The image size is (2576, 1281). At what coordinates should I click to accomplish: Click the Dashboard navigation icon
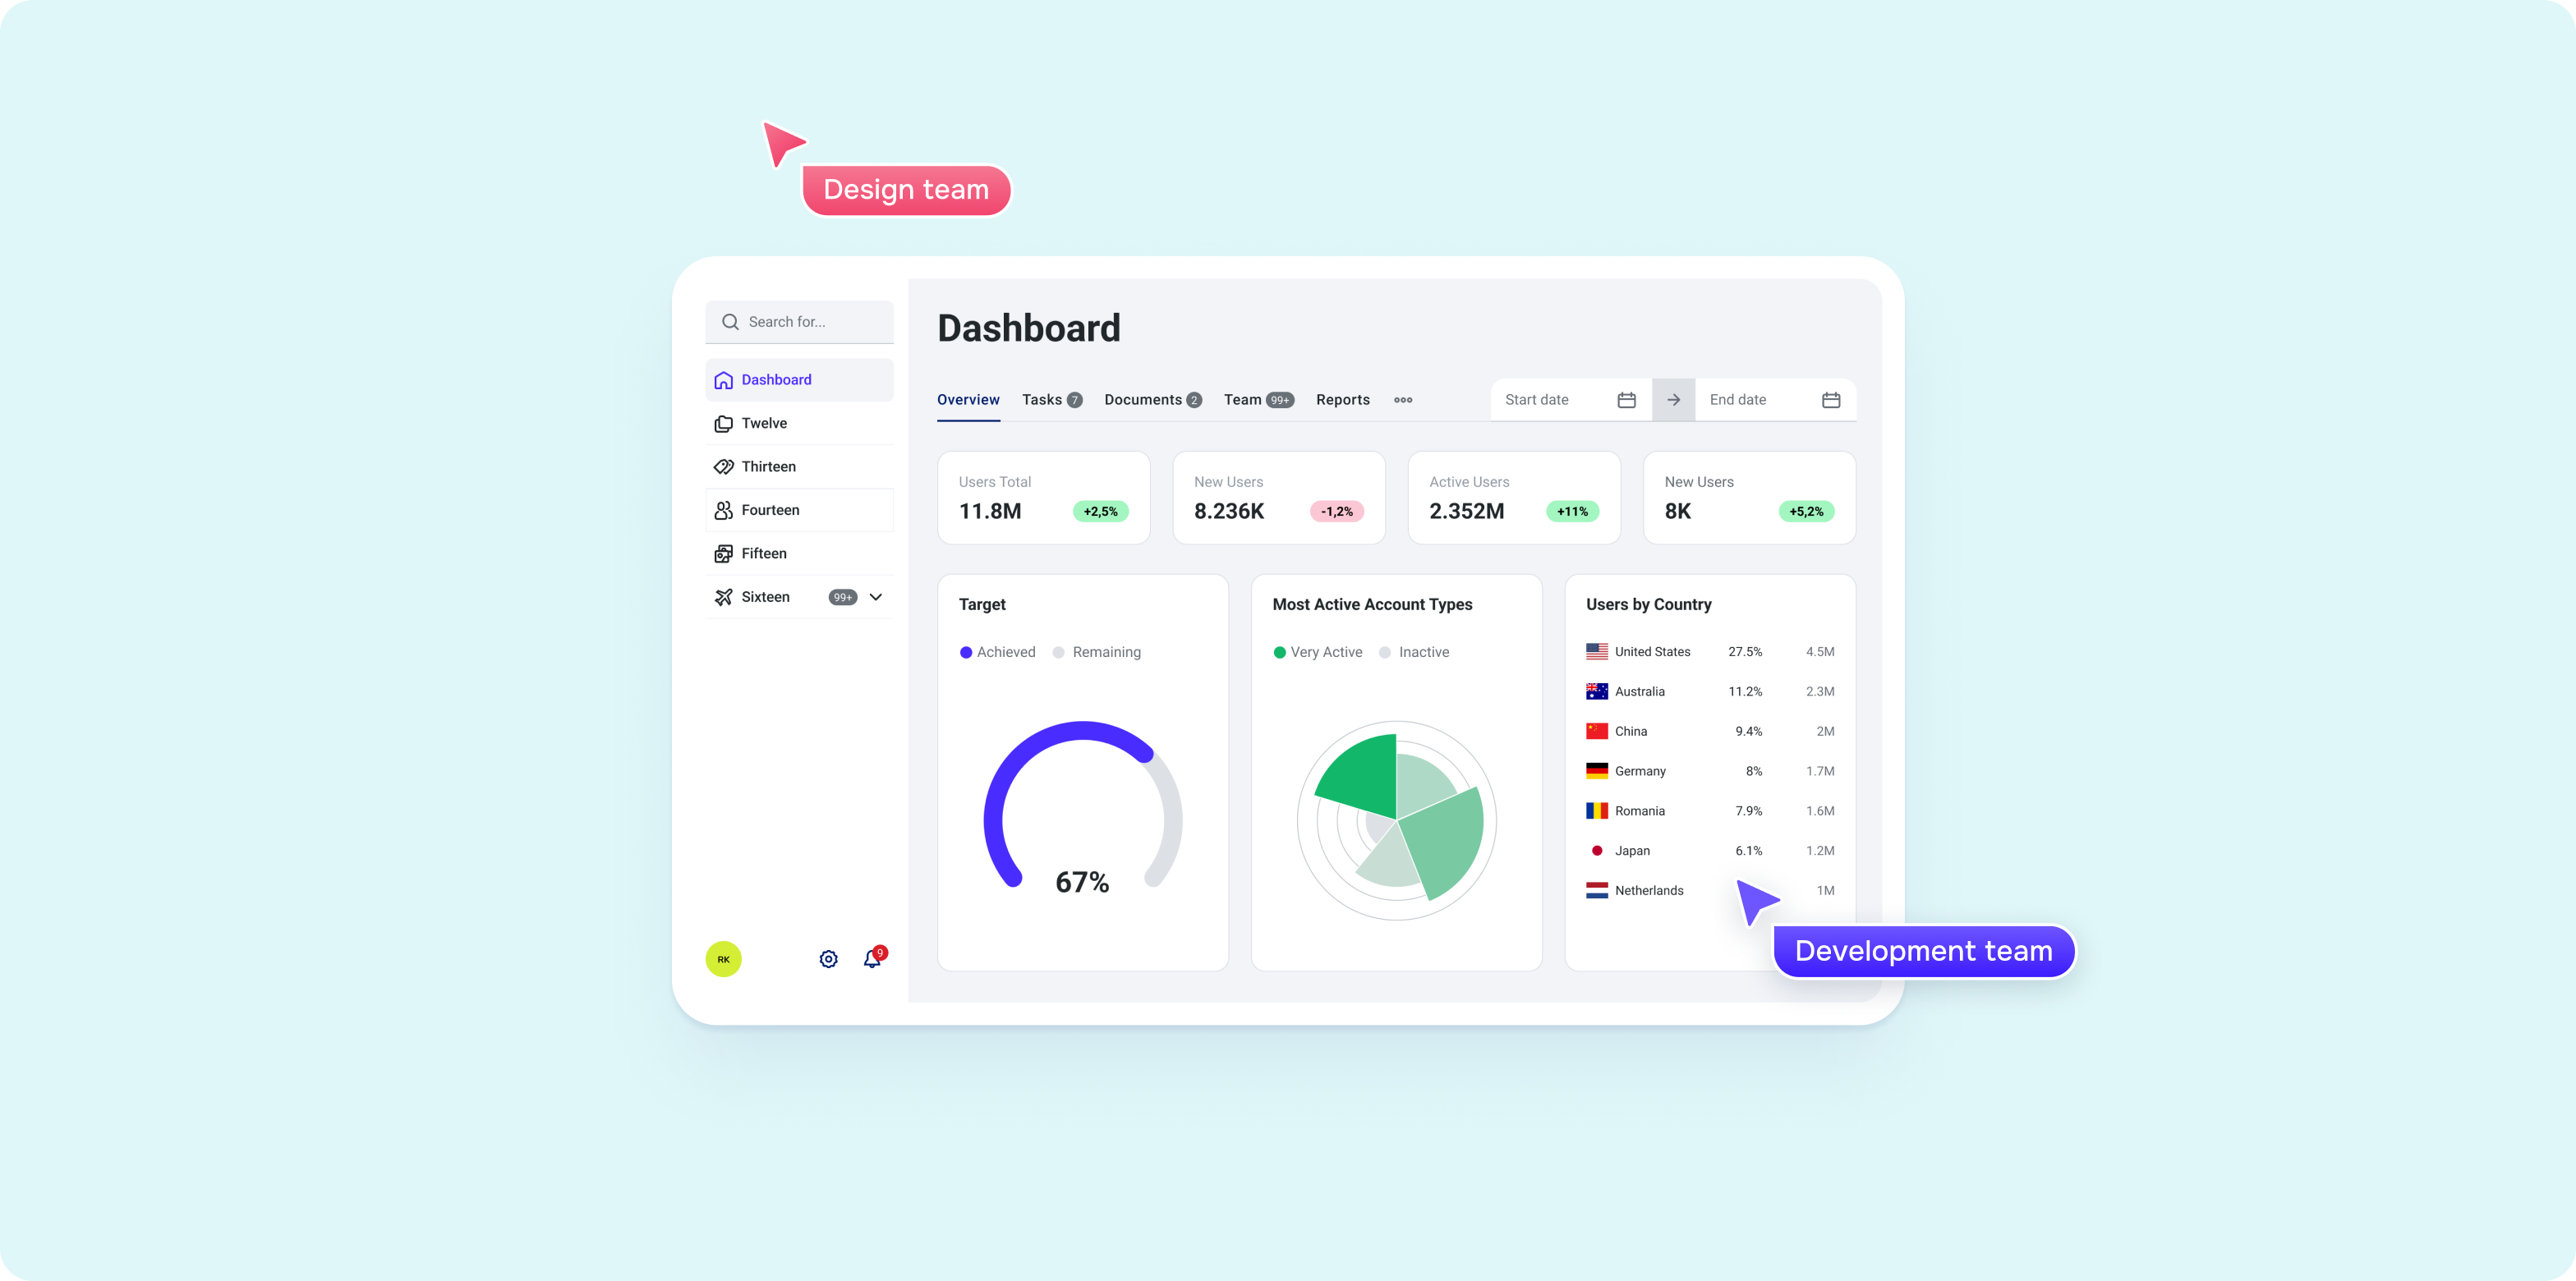tap(723, 379)
